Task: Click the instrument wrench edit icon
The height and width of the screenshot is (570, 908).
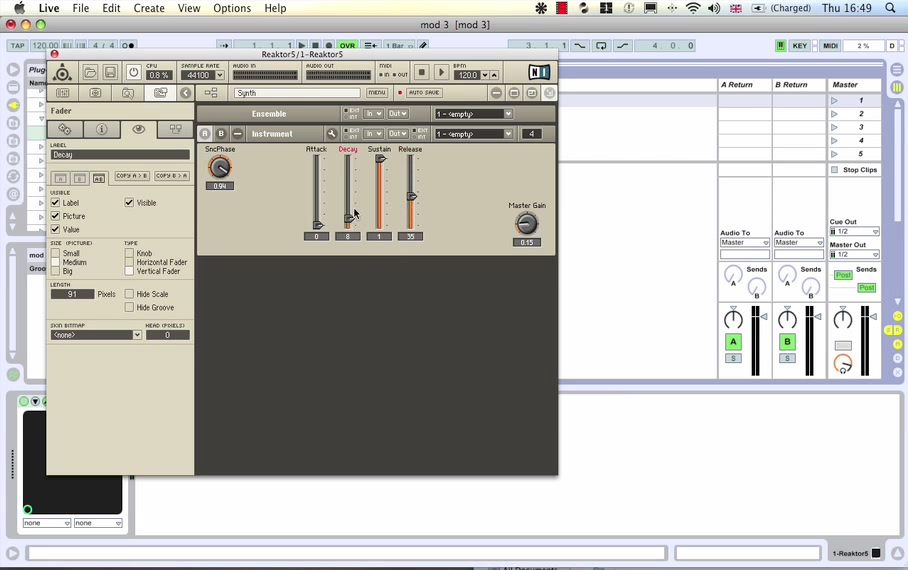Action: (332, 134)
